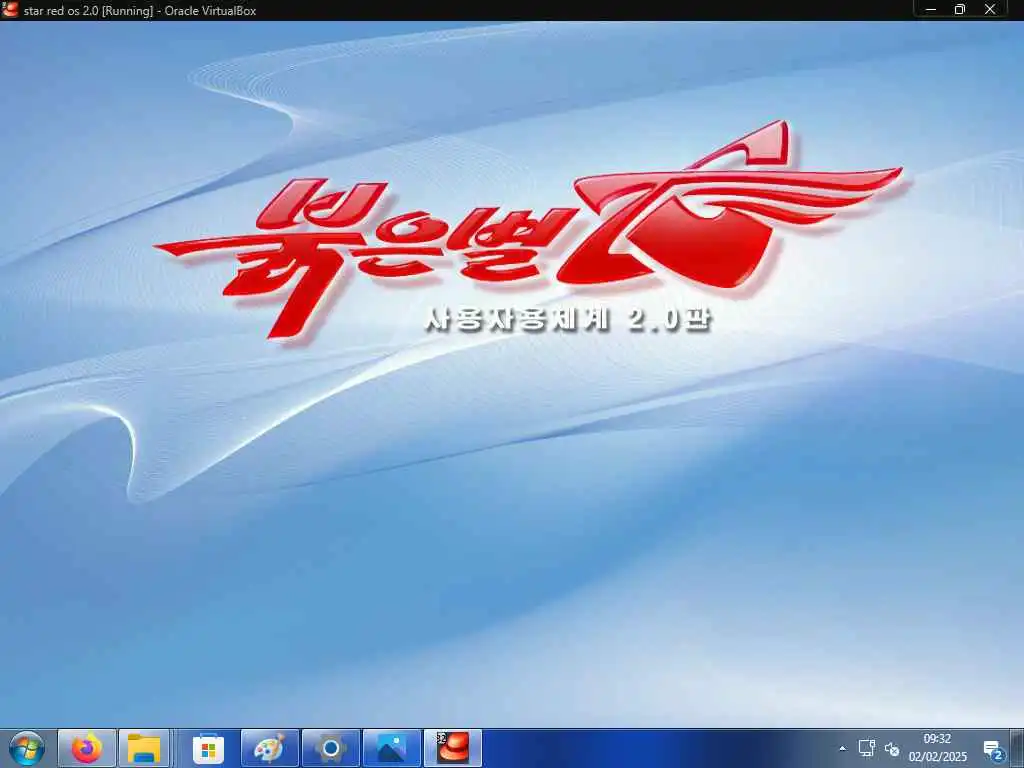
Task: Click the muted volume tray icon
Action: tap(891, 749)
